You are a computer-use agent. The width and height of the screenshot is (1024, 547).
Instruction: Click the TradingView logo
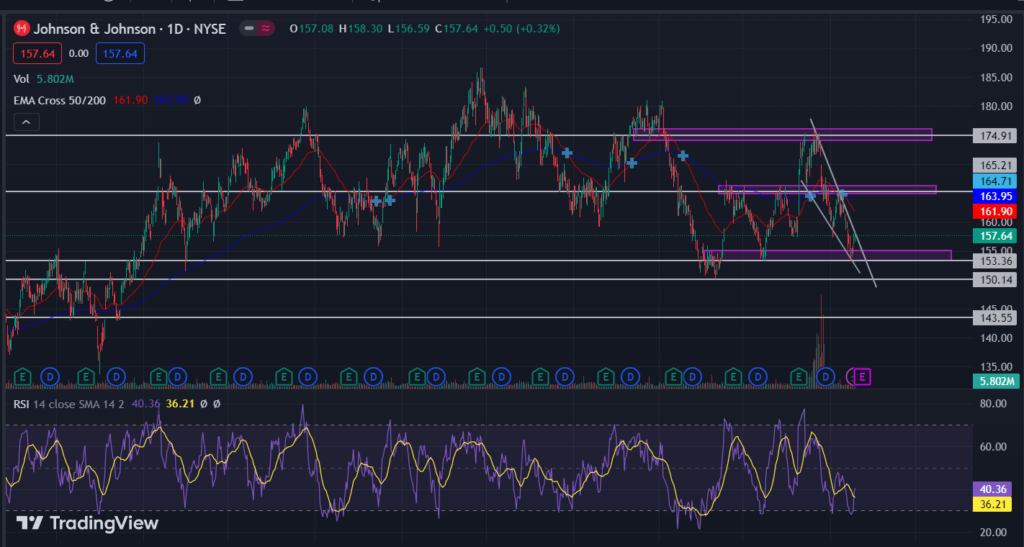pos(88,523)
